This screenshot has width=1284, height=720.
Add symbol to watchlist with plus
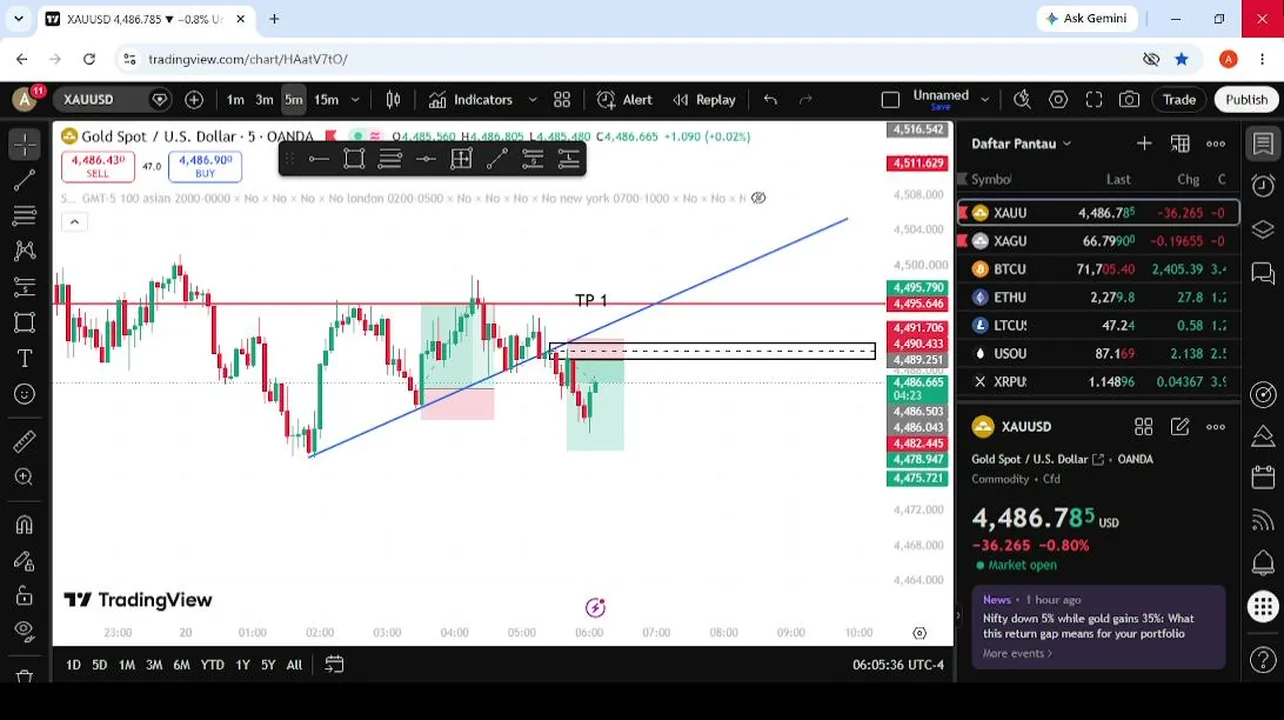[x=1144, y=143]
